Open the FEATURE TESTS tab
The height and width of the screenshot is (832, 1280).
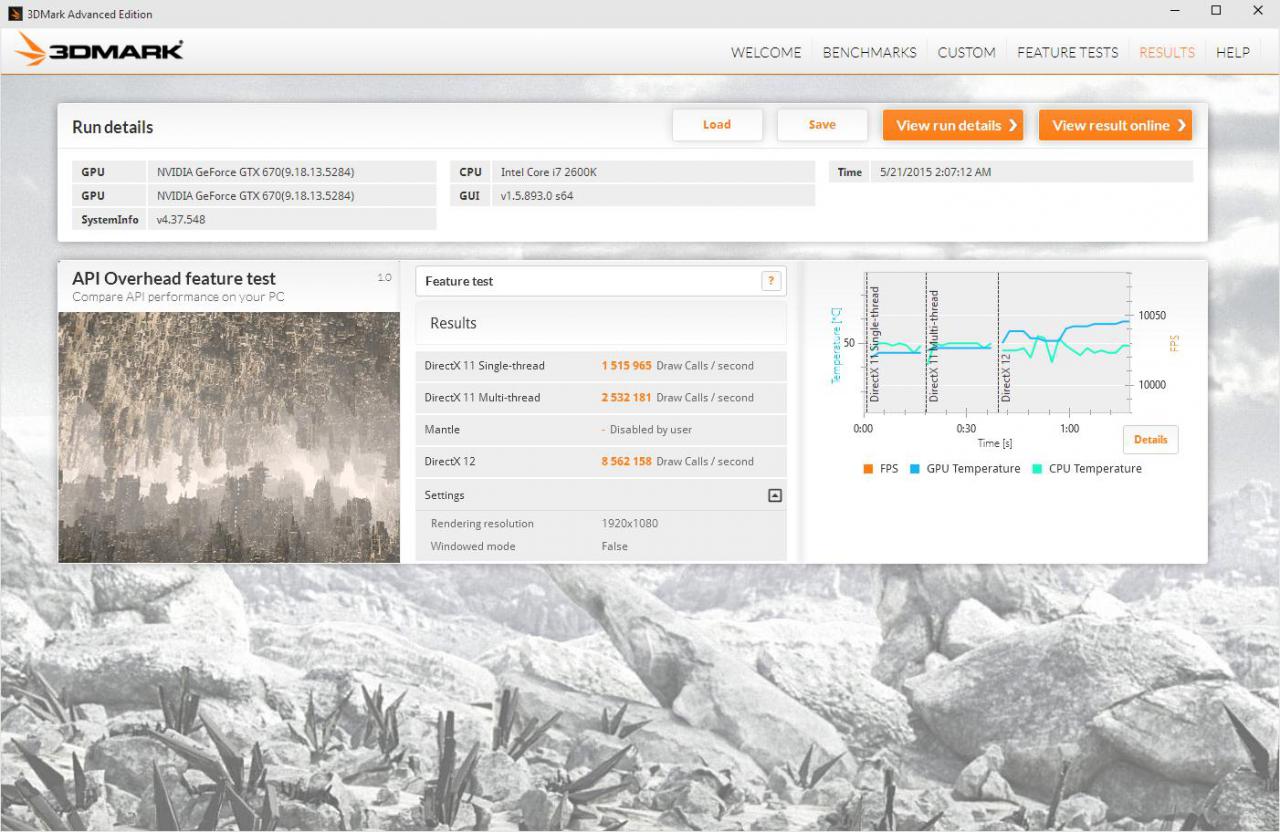[1068, 53]
